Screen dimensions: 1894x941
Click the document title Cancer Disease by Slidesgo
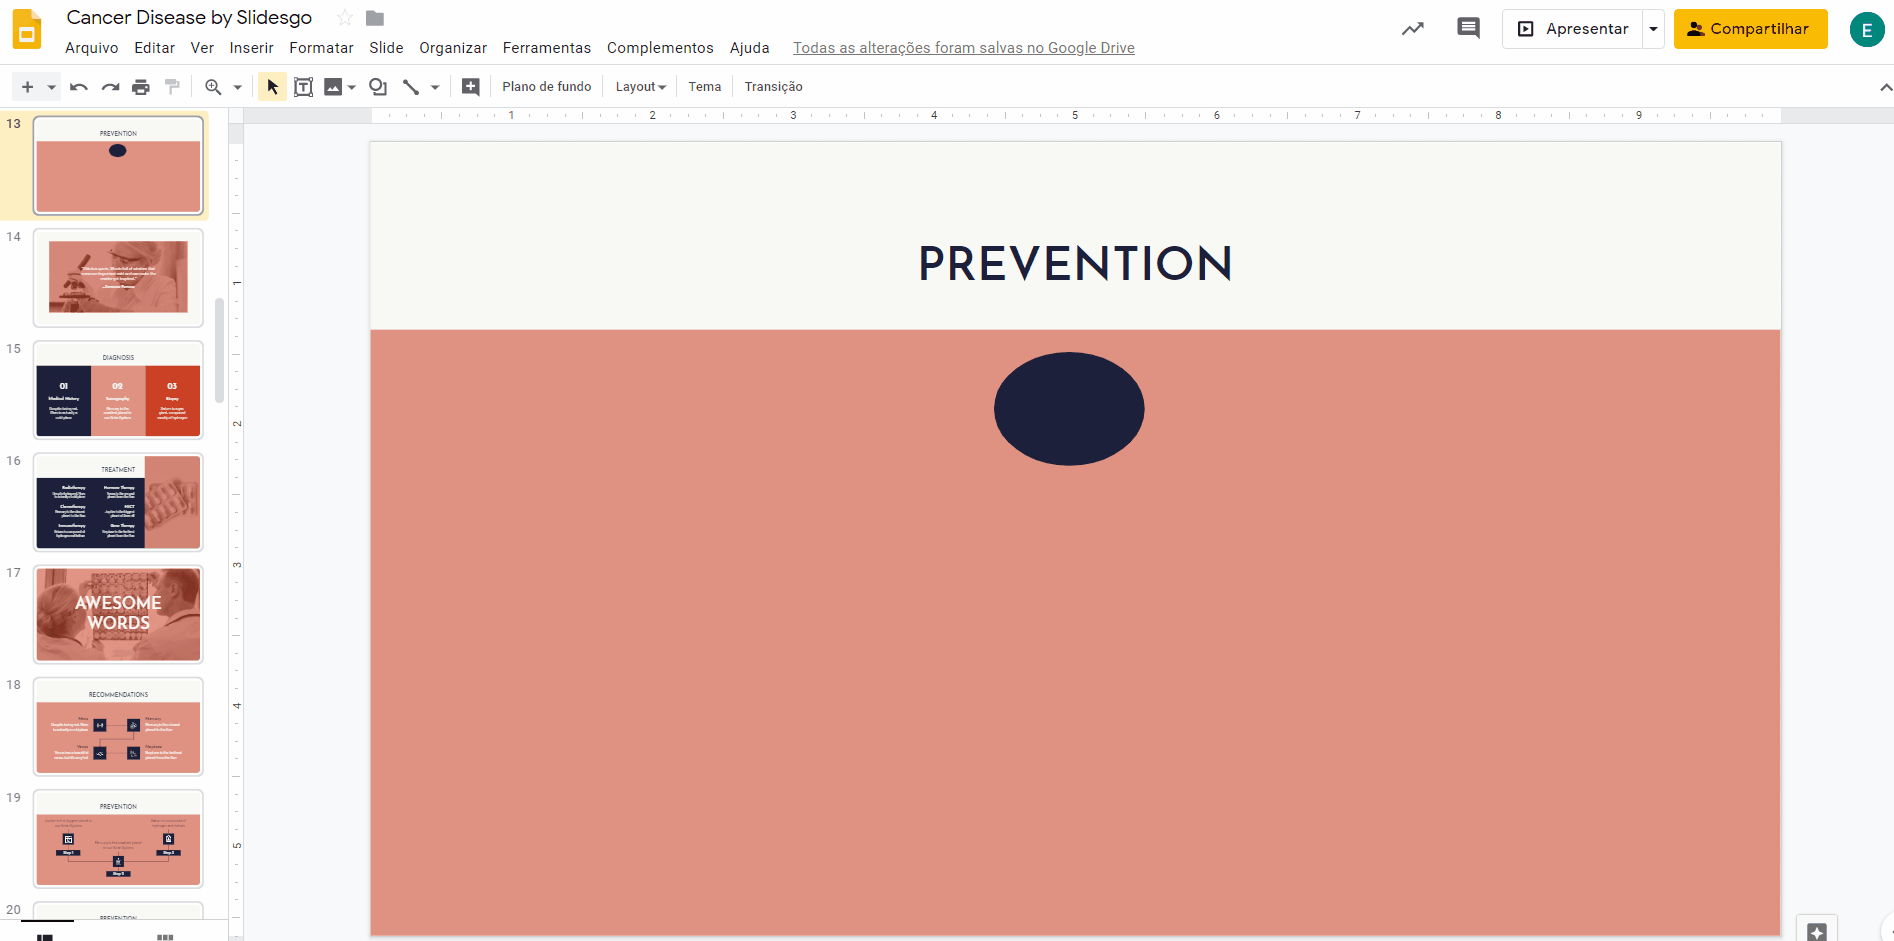pos(189,18)
